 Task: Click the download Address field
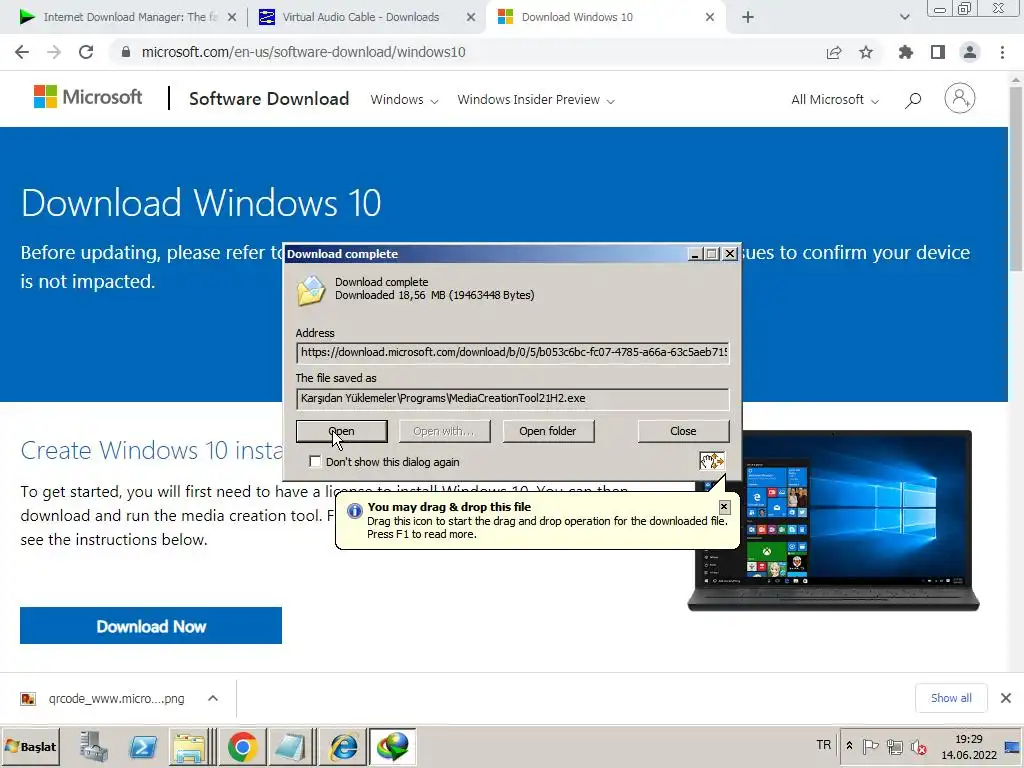click(513, 353)
